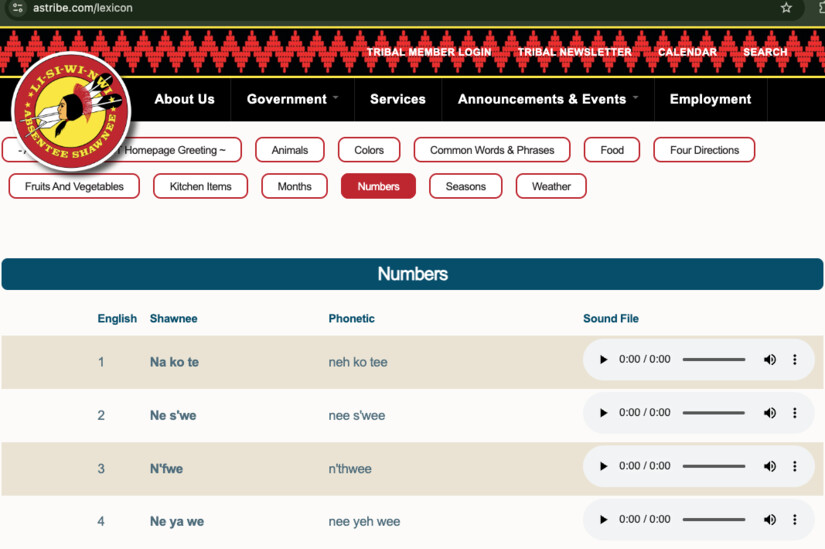Open site information icon in address bar
This screenshot has height=549, width=825.
pos(17,8)
